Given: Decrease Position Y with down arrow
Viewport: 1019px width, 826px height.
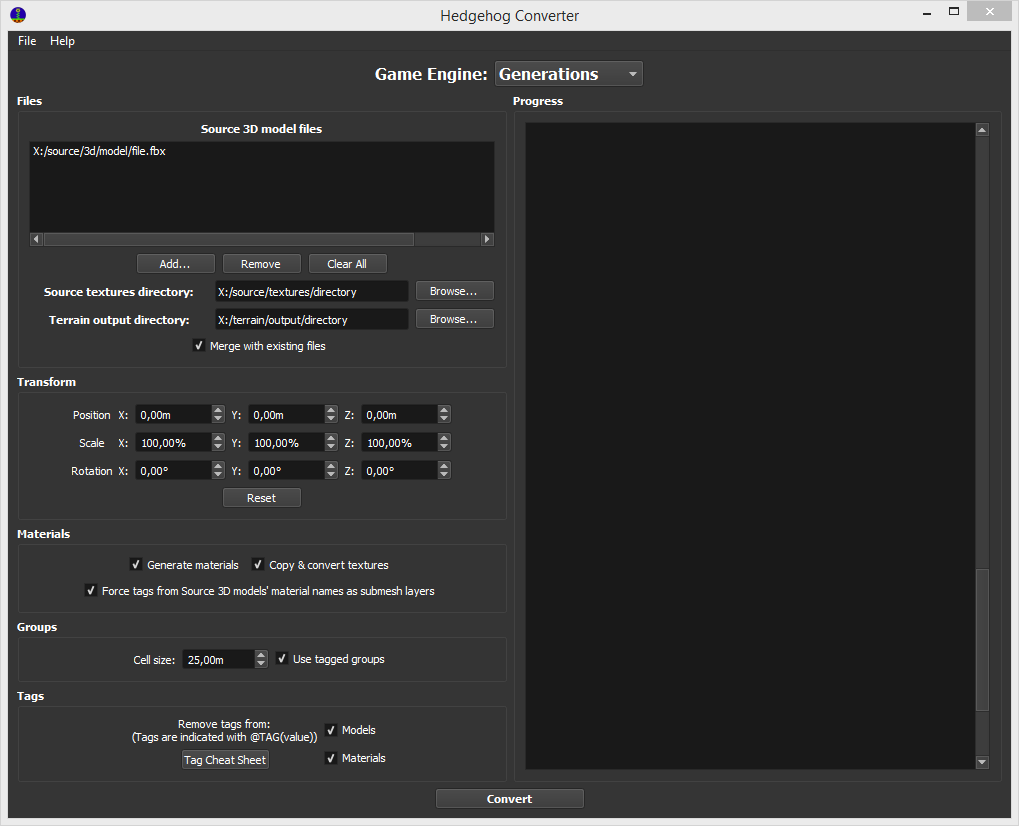Looking at the screenshot, I should (331, 419).
